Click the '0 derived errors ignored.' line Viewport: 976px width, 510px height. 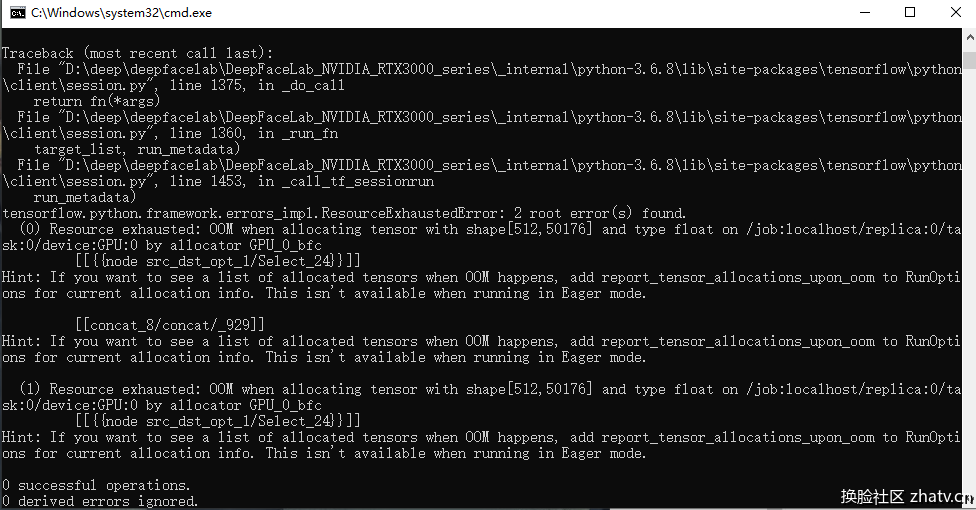pyautogui.click(x=100, y=501)
